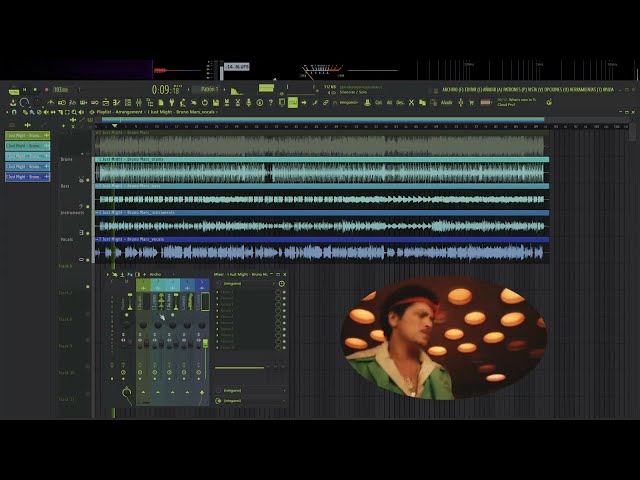Select first I Just Might clip in picker
This screenshot has height=480, width=640.
[27, 135]
